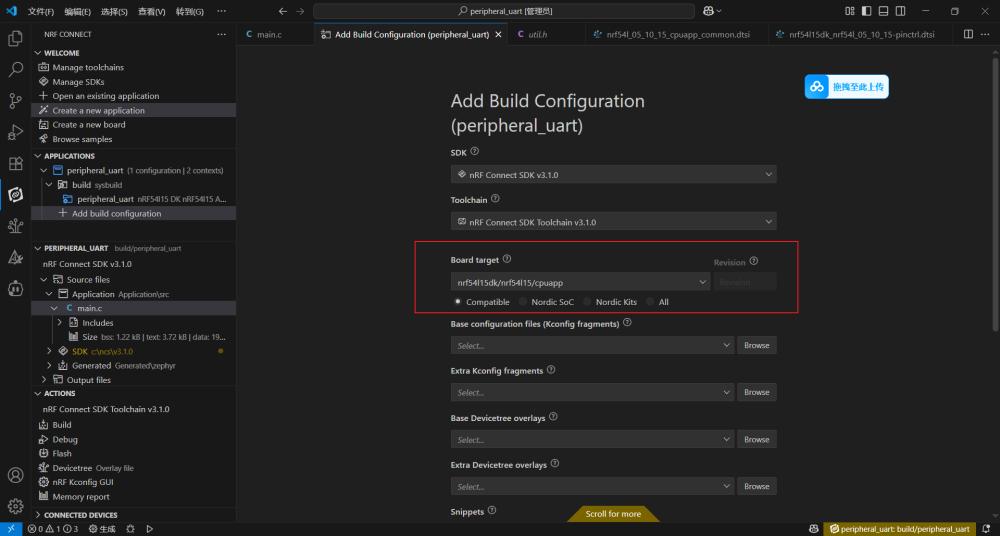Click the split editor icon
Viewport: 1000px width, 536px height.
tap(967, 34)
